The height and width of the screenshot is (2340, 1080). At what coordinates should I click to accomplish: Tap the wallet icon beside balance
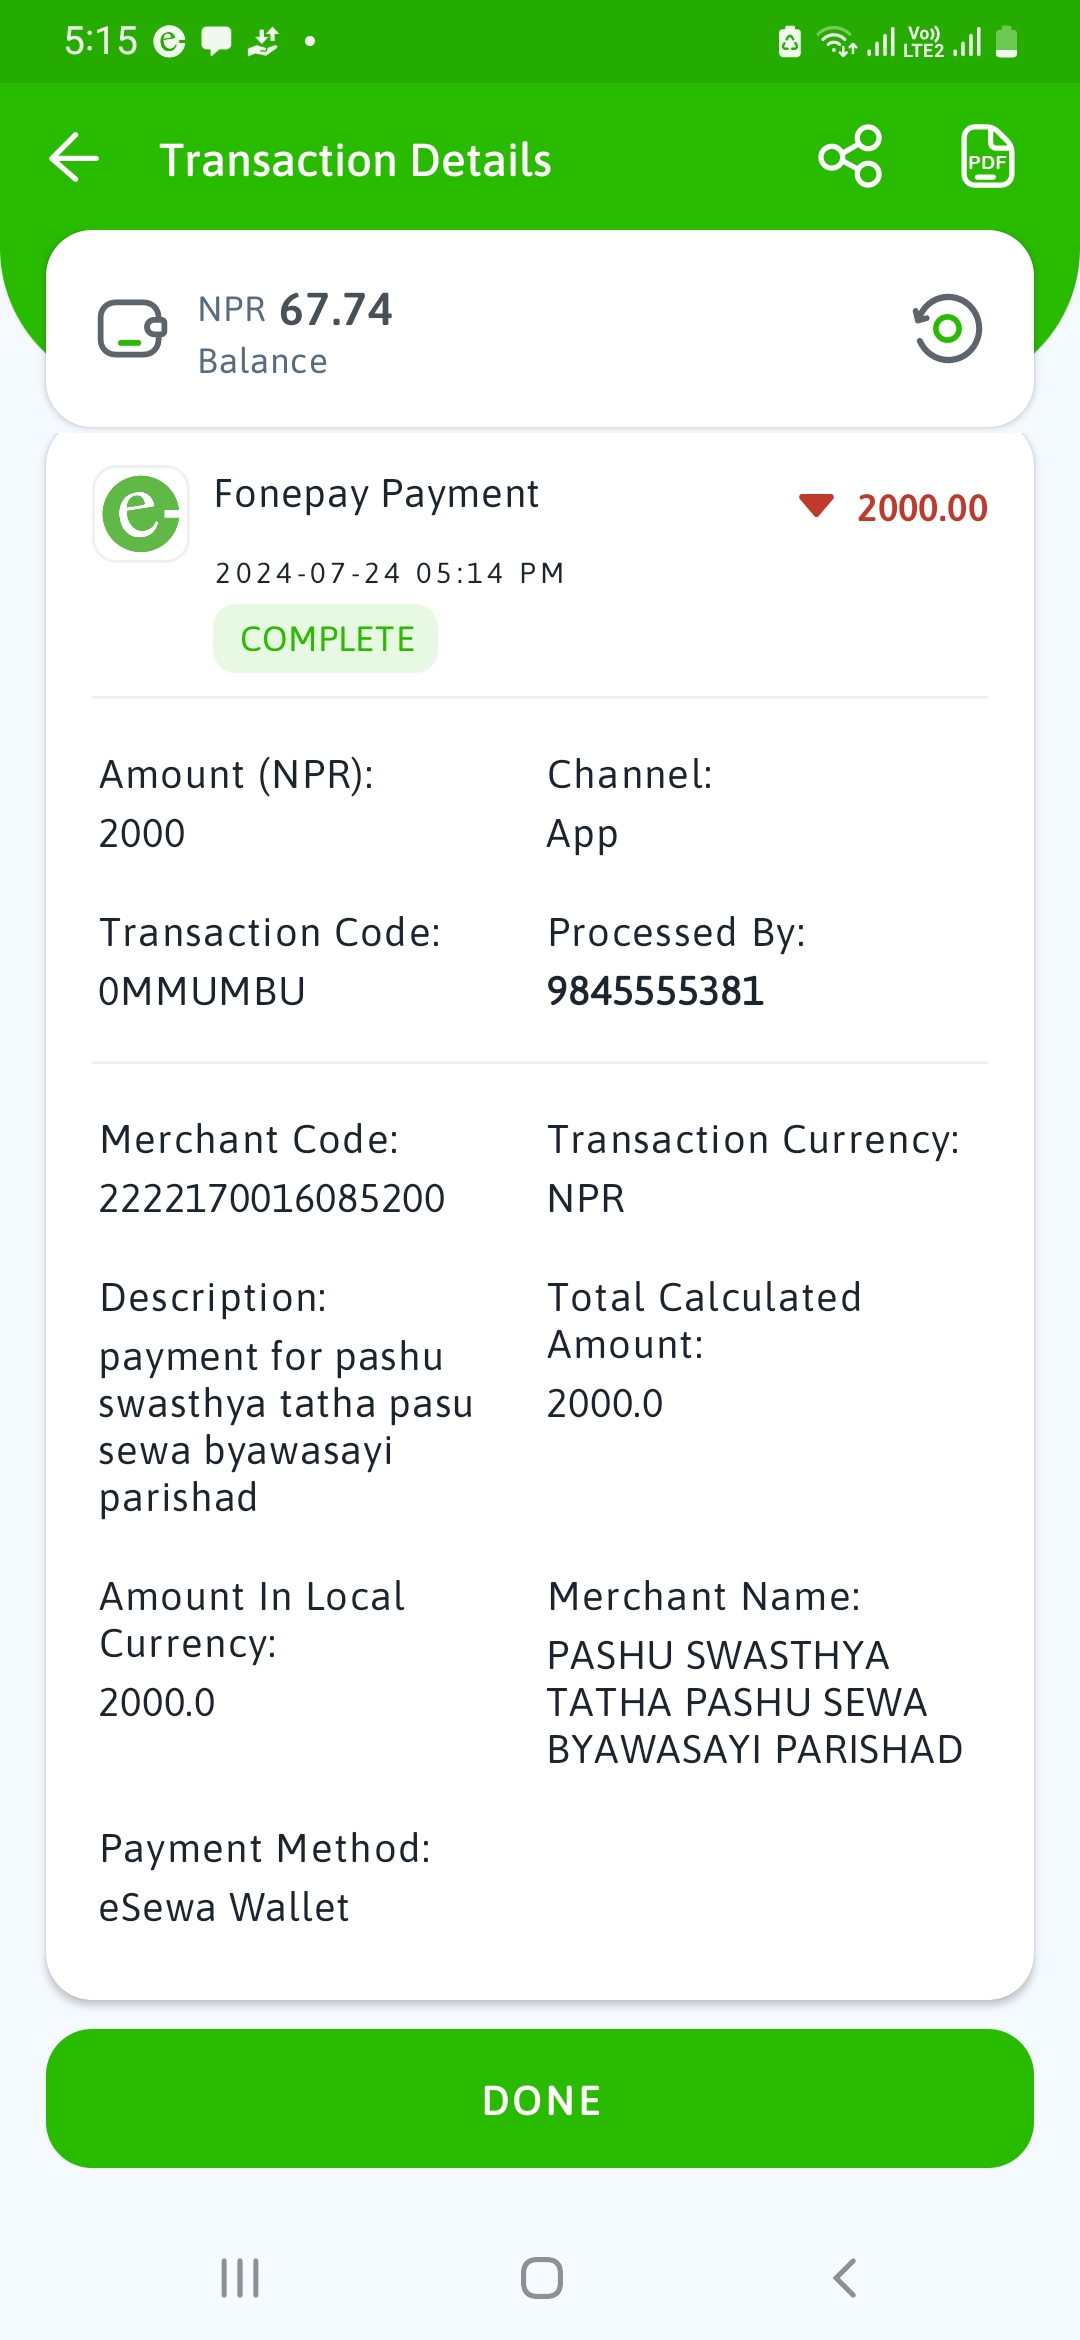(x=132, y=328)
